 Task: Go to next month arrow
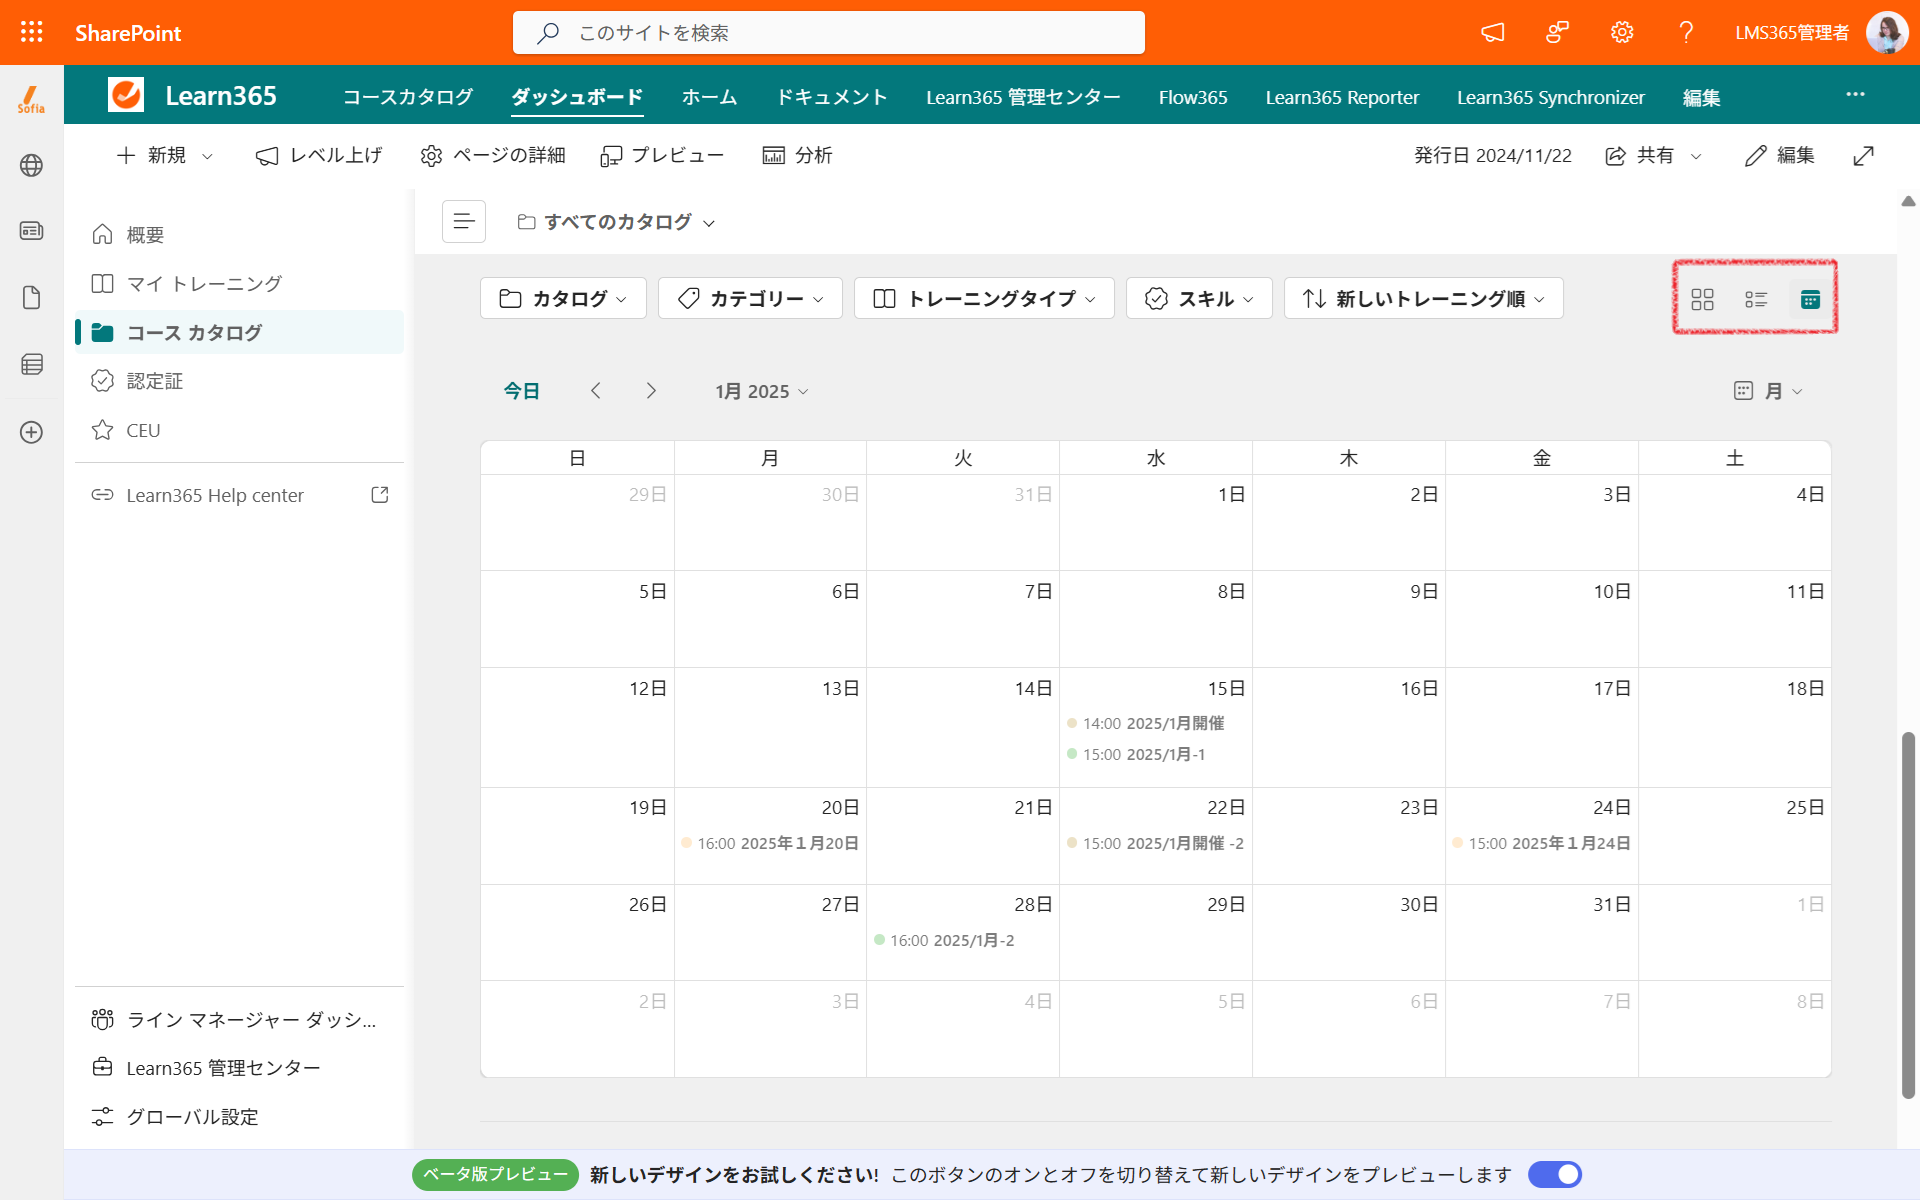(651, 391)
